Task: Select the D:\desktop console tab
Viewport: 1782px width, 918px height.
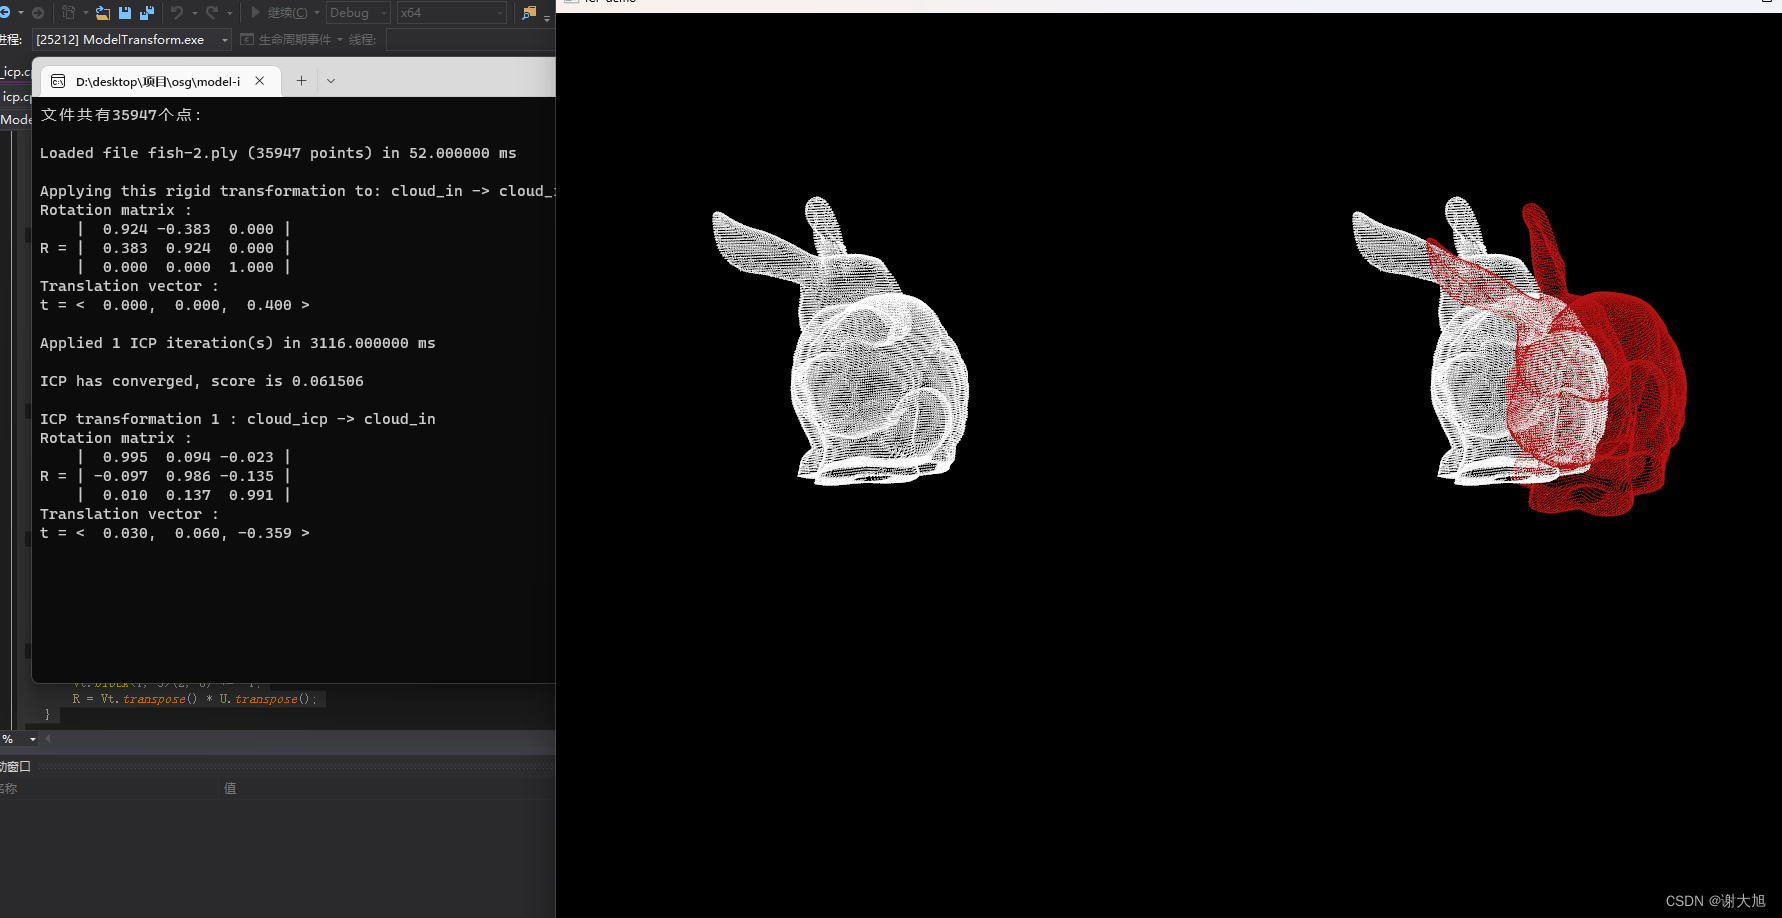Action: click(x=159, y=81)
